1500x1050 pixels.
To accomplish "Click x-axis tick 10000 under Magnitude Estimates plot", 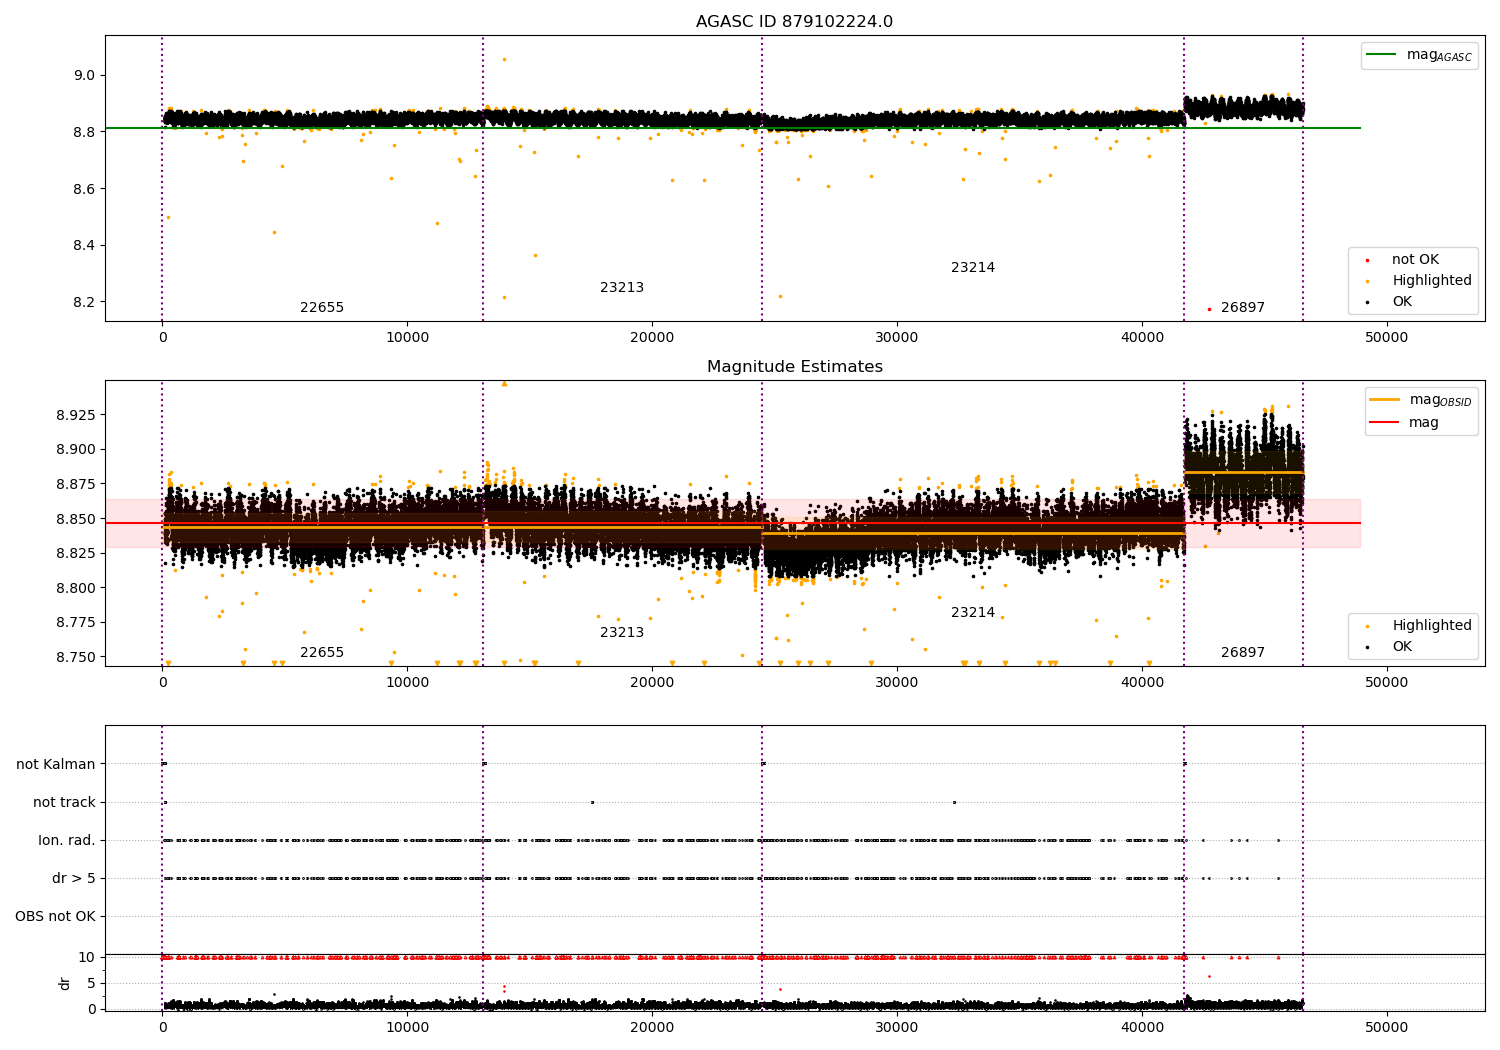I will point(407,683).
